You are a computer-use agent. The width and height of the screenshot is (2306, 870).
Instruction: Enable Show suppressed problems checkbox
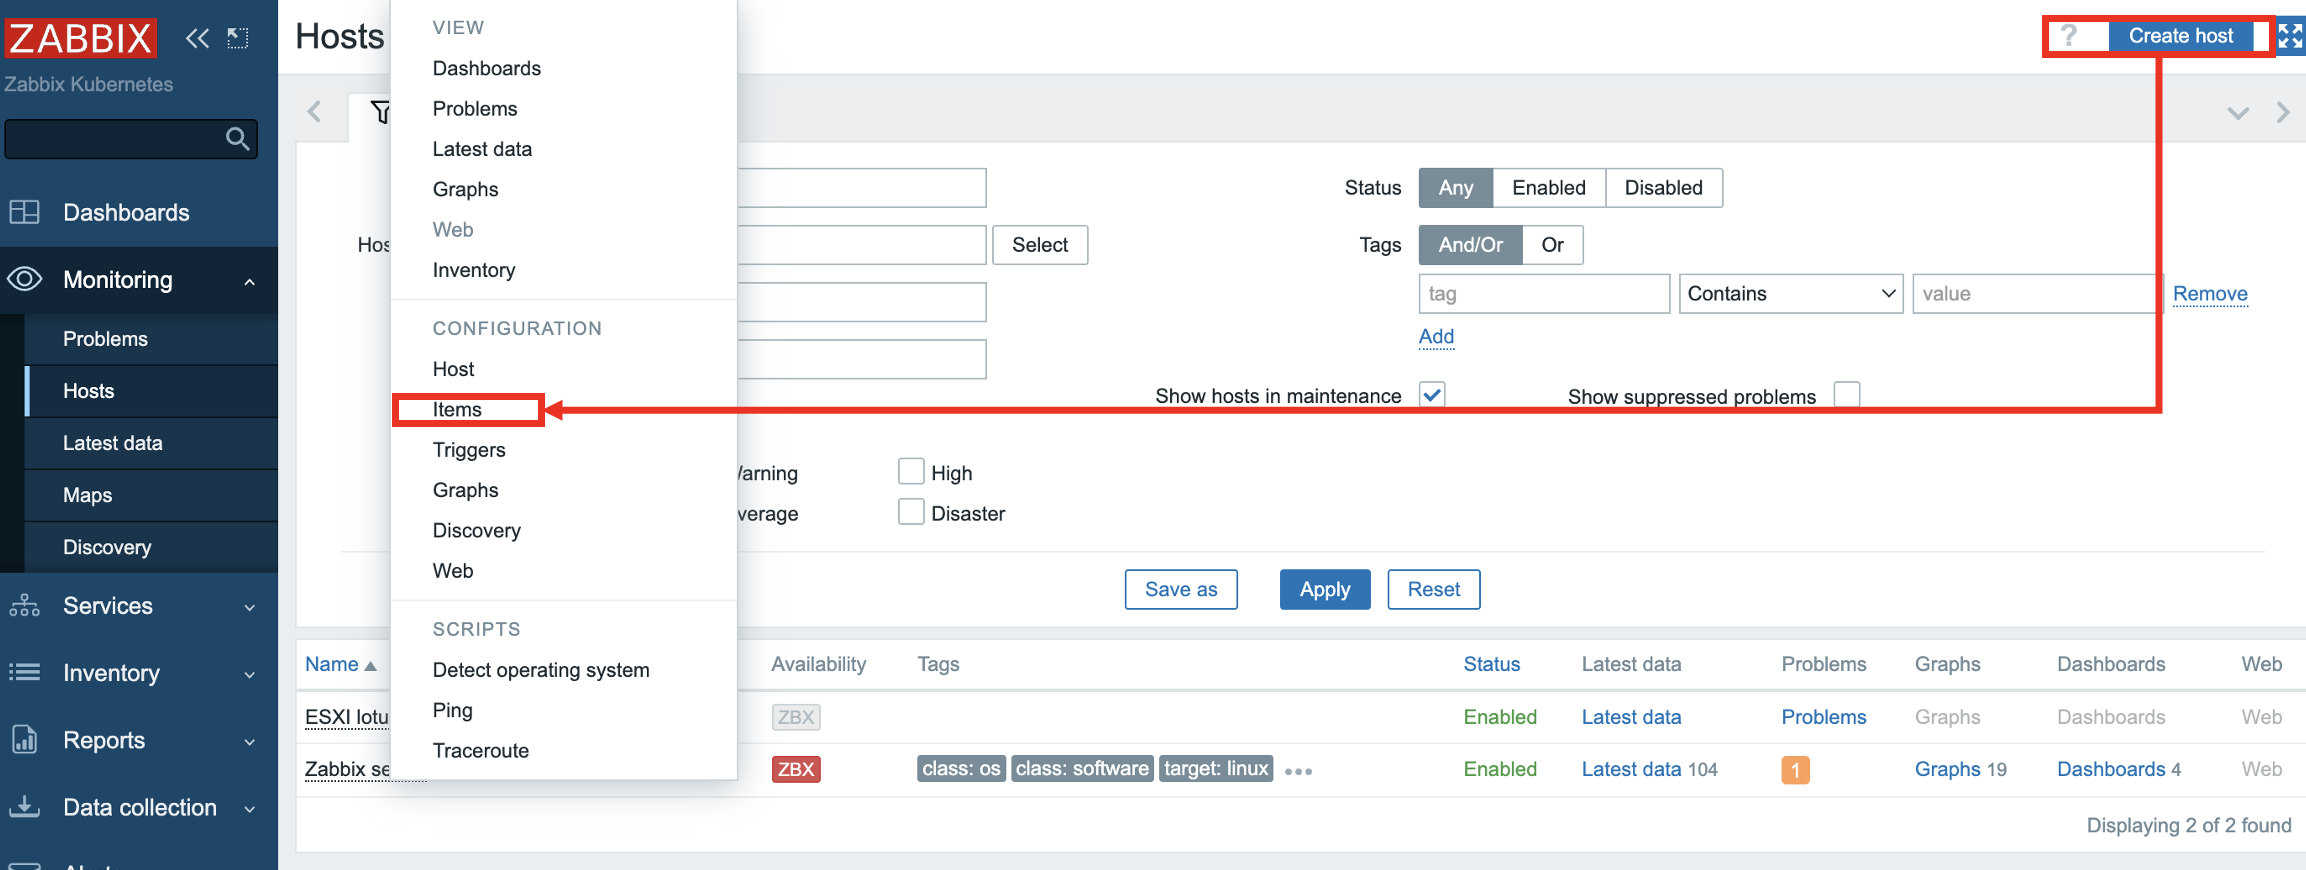[1847, 395]
